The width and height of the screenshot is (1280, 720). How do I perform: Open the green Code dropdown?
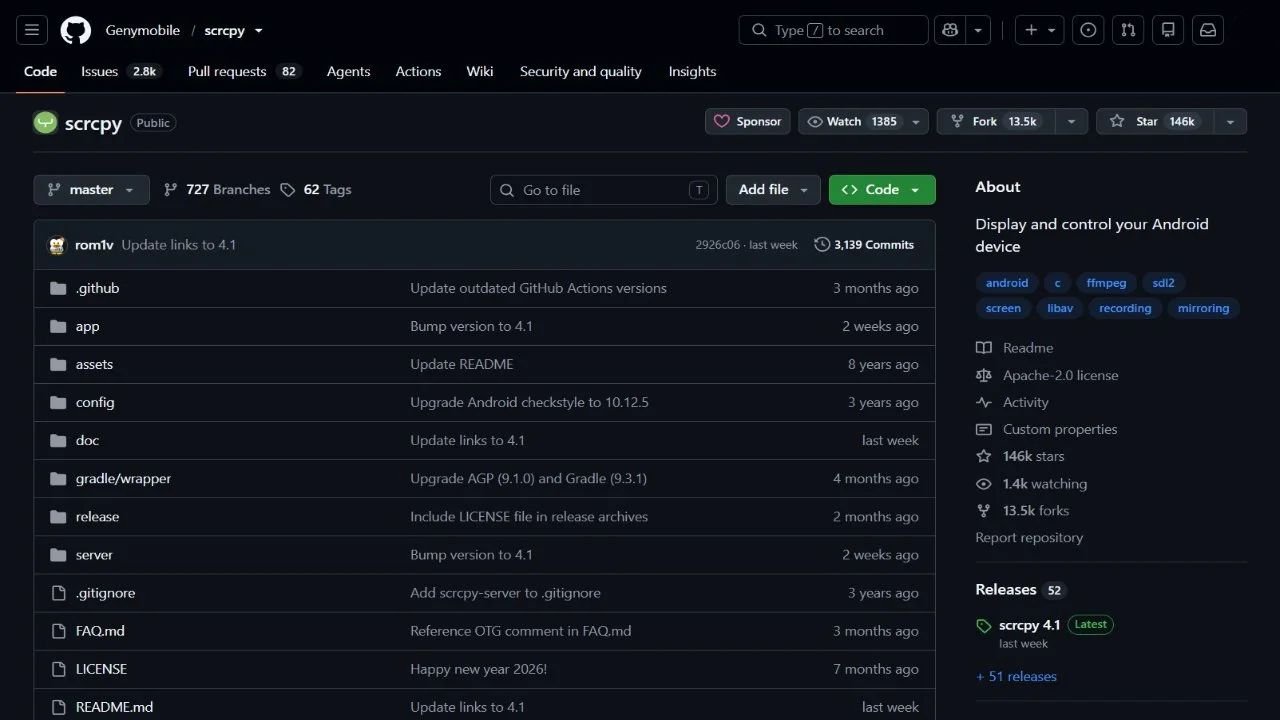point(882,190)
